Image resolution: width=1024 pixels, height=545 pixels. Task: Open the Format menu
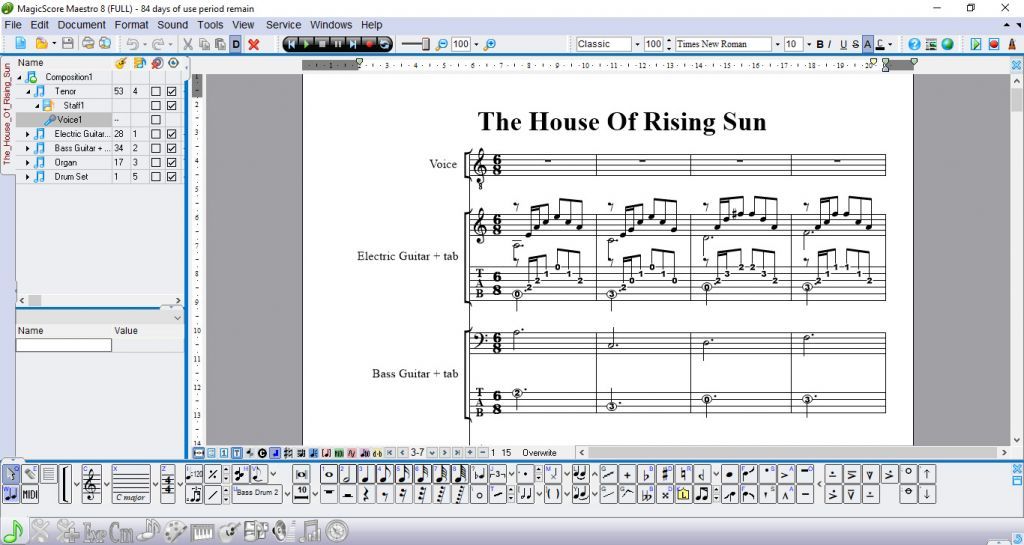[x=131, y=25]
